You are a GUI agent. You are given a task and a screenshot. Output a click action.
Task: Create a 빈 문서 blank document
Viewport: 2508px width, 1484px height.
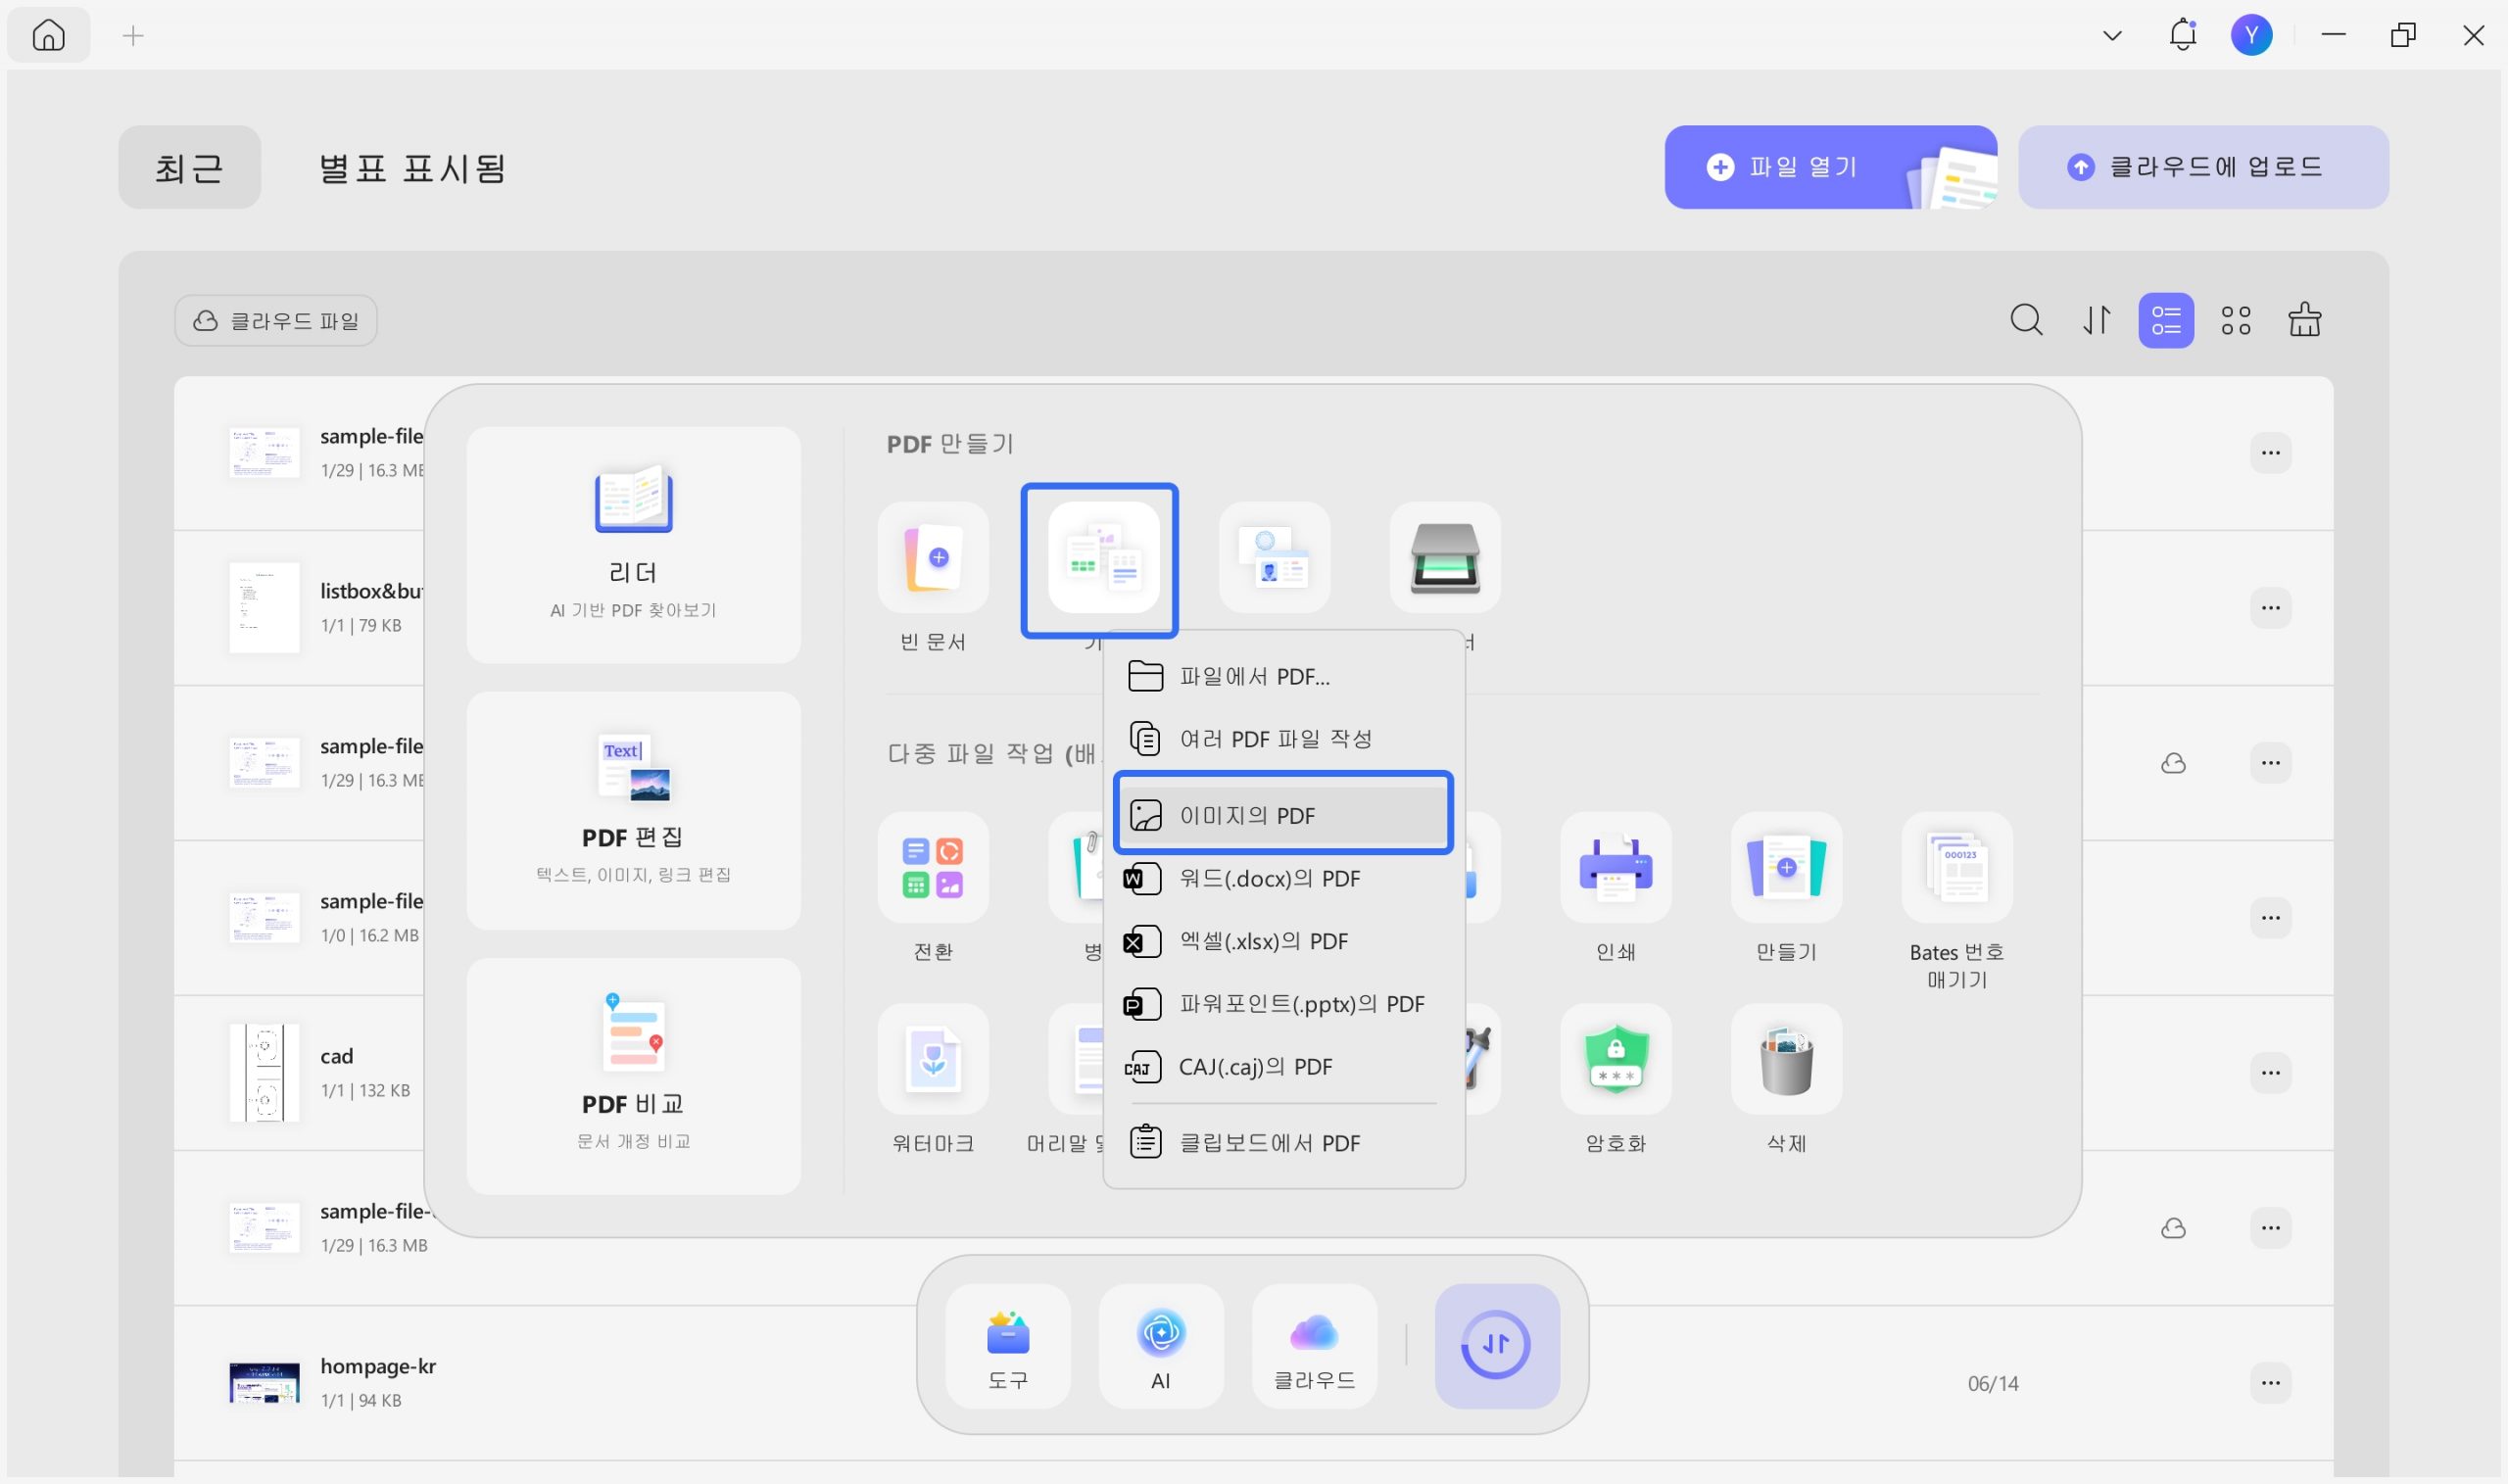[x=933, y=557]
